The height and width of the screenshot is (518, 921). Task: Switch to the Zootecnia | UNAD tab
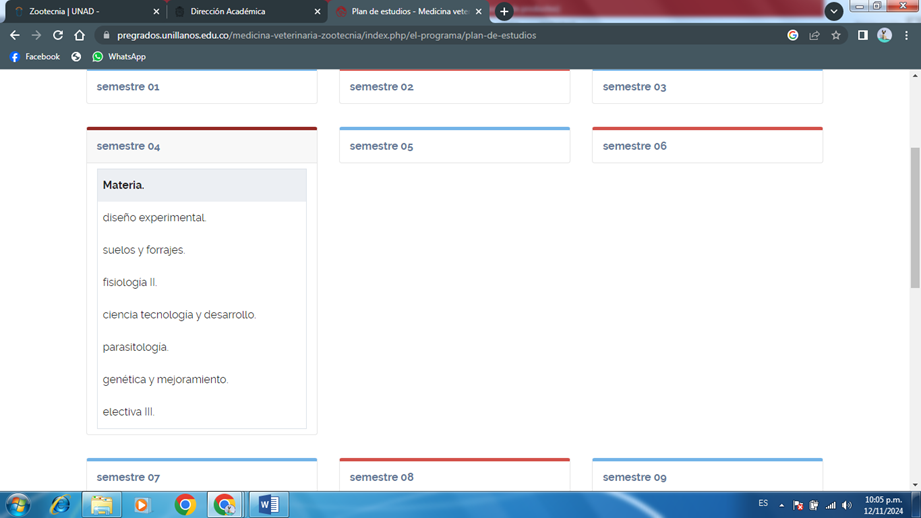(x=80, y=12)
